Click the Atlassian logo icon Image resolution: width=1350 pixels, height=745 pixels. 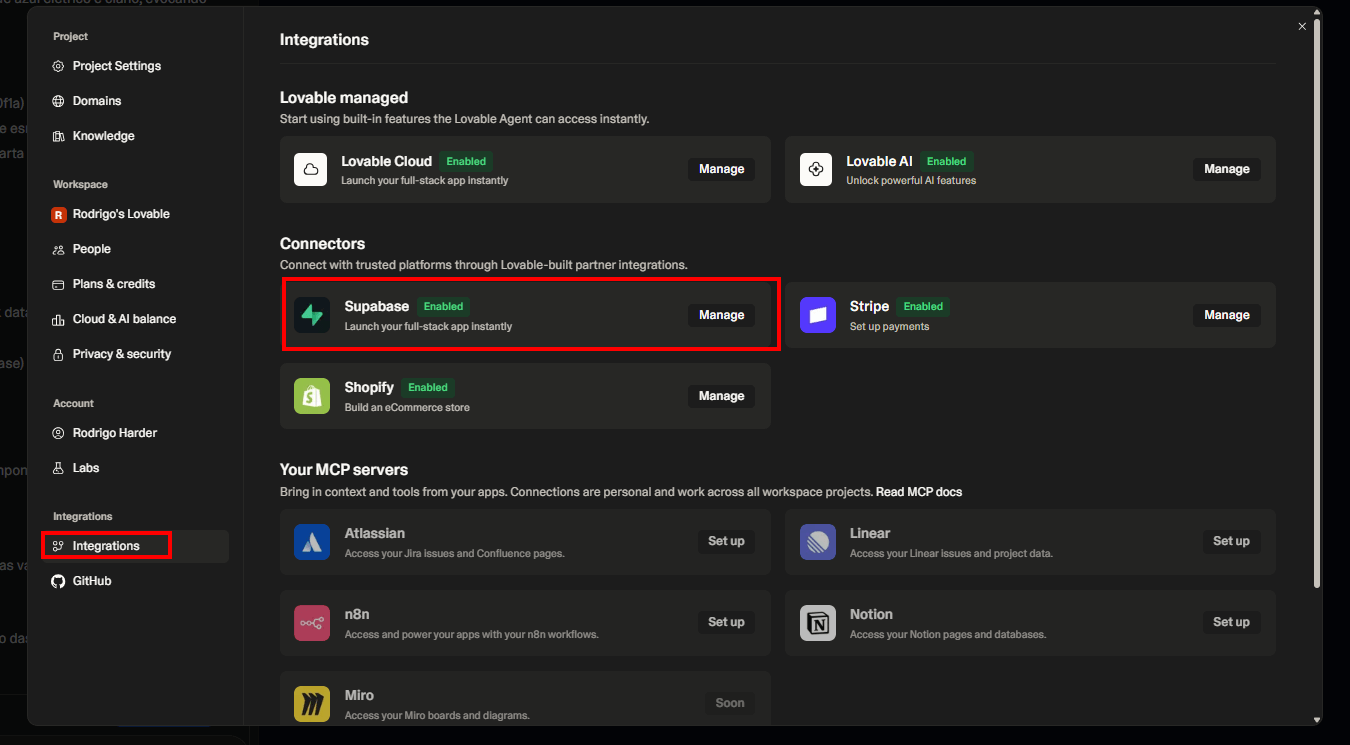pos(312,542)
